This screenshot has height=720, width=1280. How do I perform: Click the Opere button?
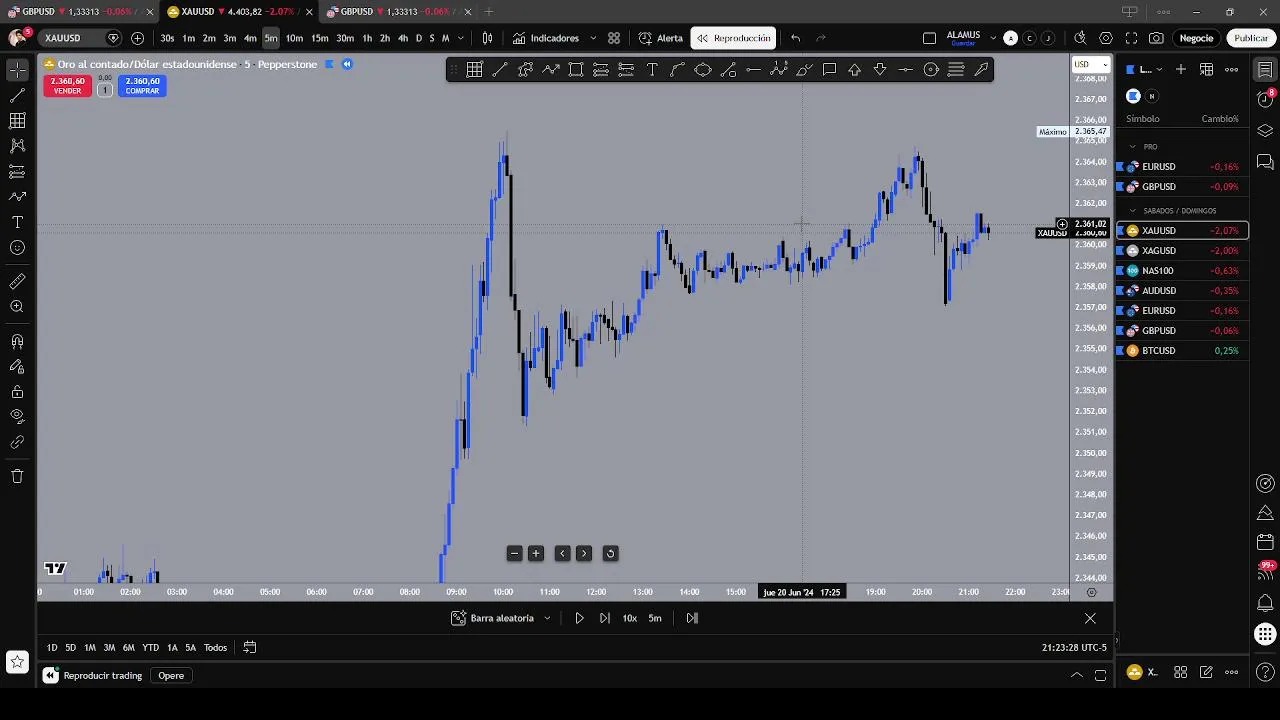click(171, 676)
